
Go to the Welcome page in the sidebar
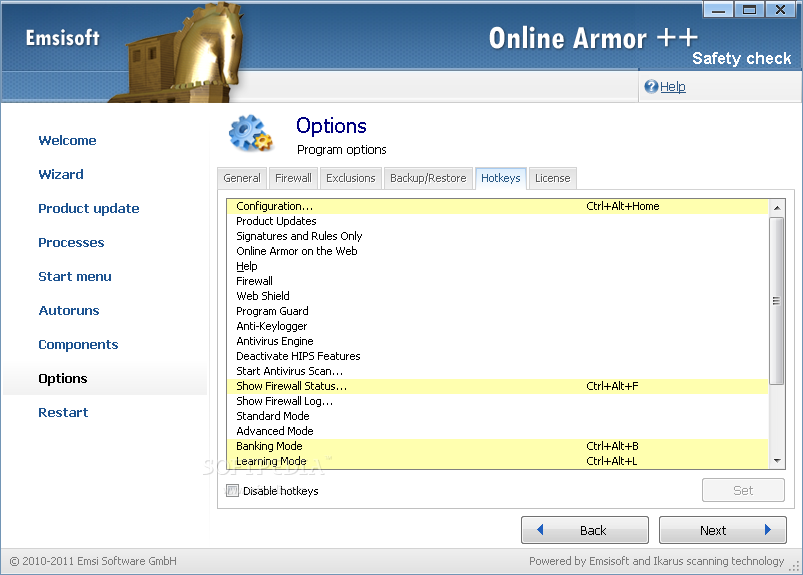67,140
